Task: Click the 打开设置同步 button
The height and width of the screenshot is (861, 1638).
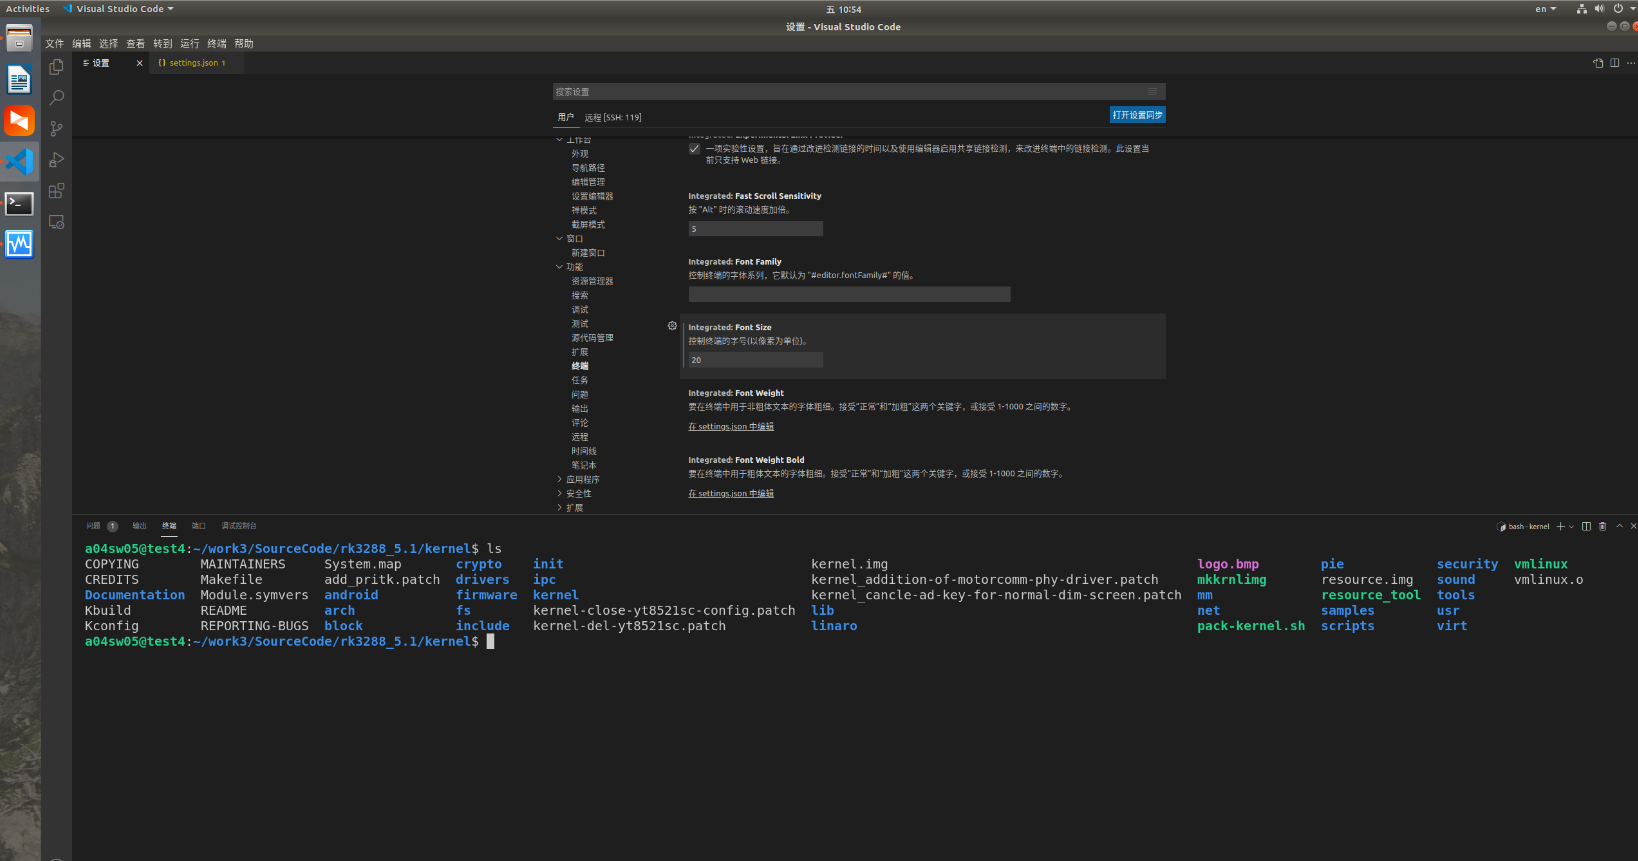Action: [1138, 115]
